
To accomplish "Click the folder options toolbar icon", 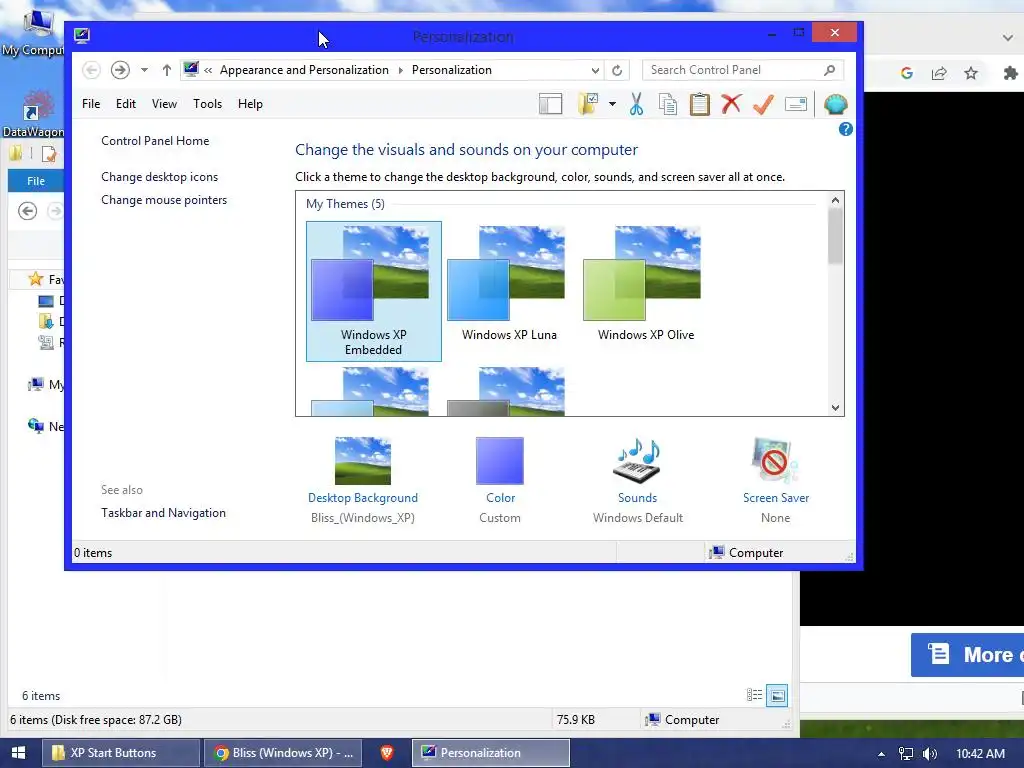I will click(x=588, y=104).
